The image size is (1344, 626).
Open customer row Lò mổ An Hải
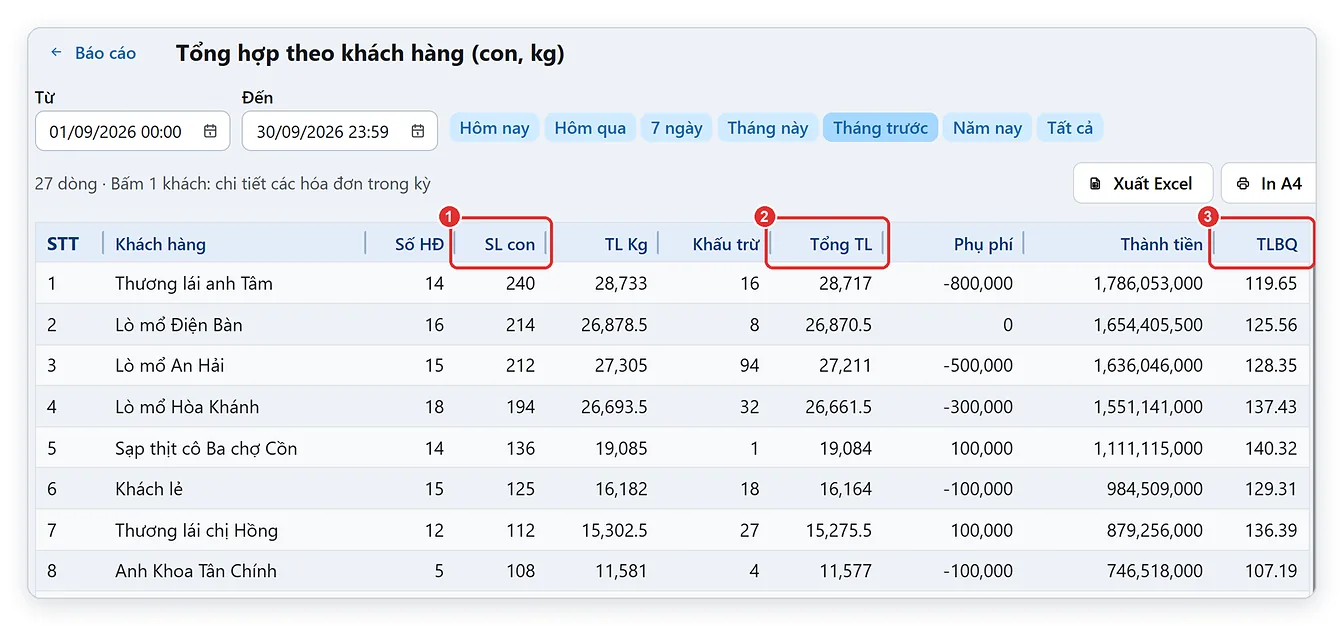coord(672,366)
